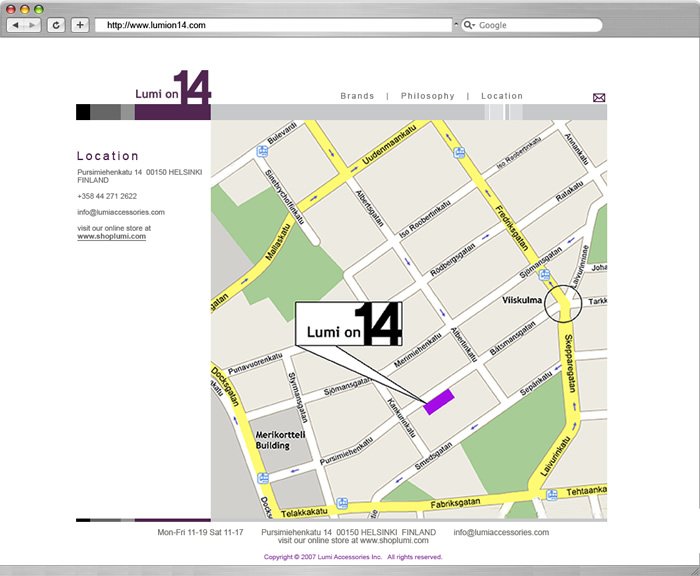The width and height of the screenshot is (700, 576).
Task: Click info@lumiaccessories.com in the sidebar
Action: coord(121,212)
